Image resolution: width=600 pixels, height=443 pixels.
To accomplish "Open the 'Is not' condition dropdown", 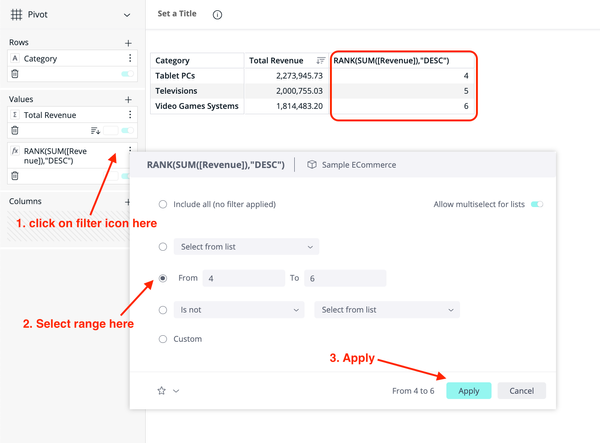I will pyautogui.click(x=238, y=310).
